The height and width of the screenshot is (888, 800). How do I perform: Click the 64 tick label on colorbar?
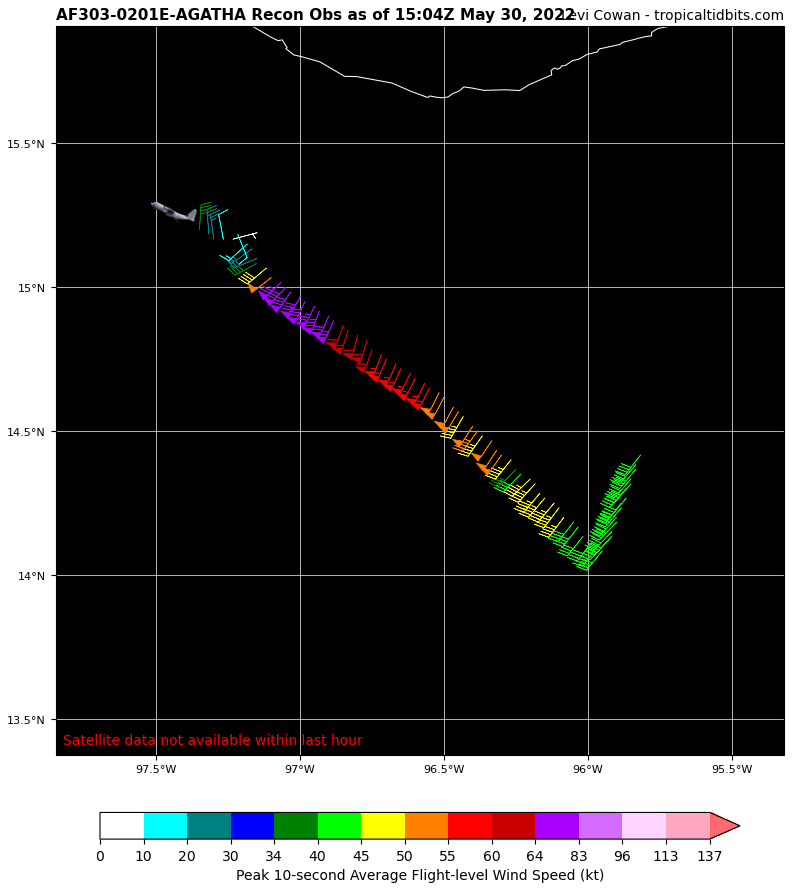(x=535, y=856)
